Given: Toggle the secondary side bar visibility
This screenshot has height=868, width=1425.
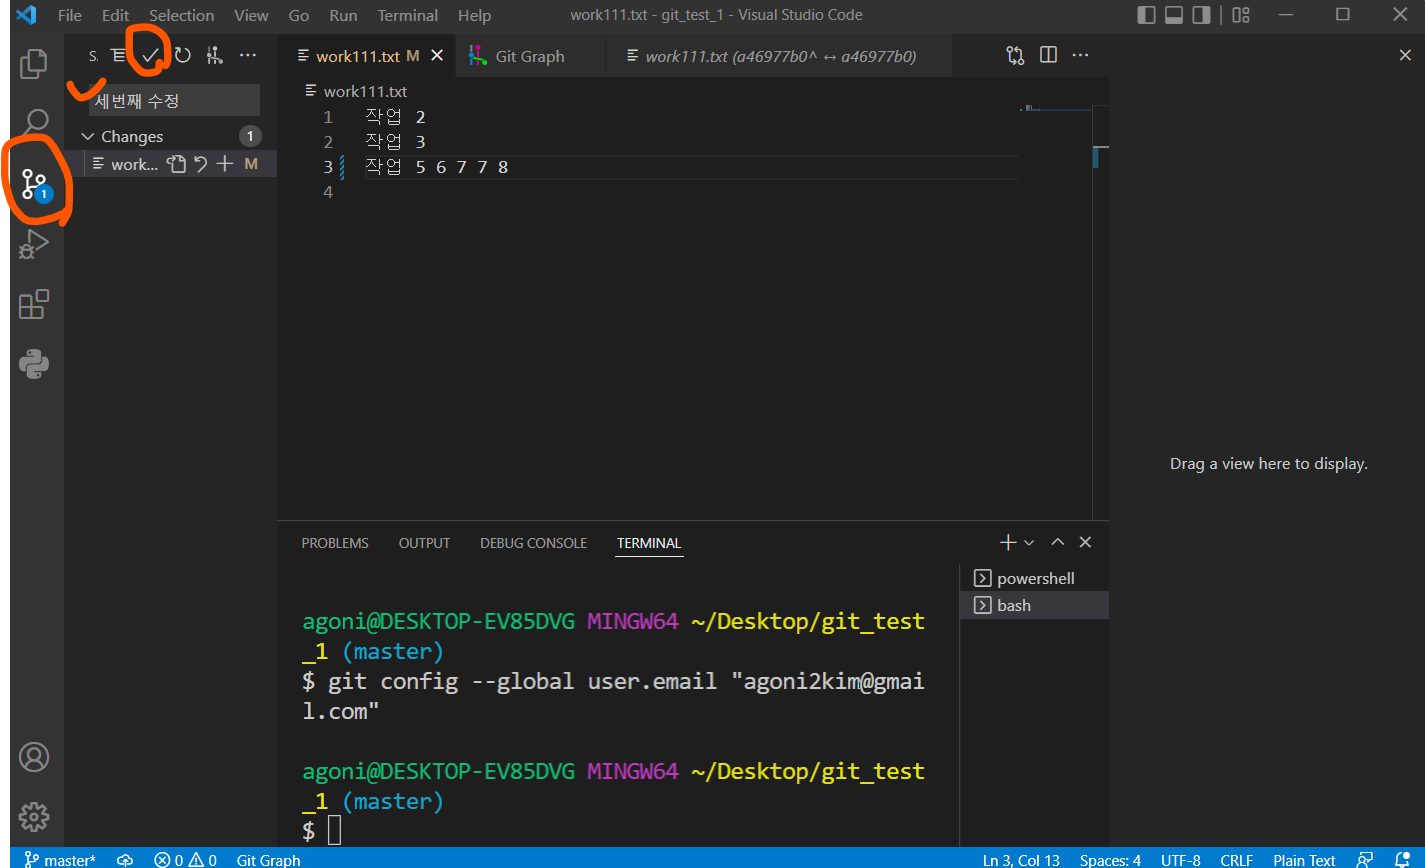Looking at the screenshot, I should tap(1201, 15).
